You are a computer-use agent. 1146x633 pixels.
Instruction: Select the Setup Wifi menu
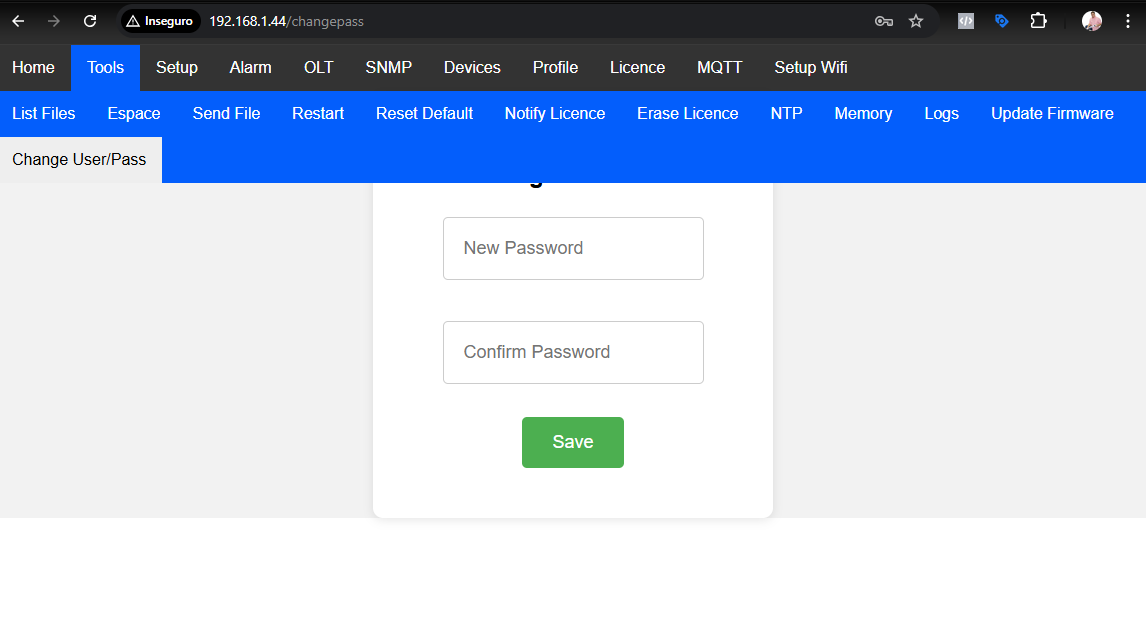811,68
